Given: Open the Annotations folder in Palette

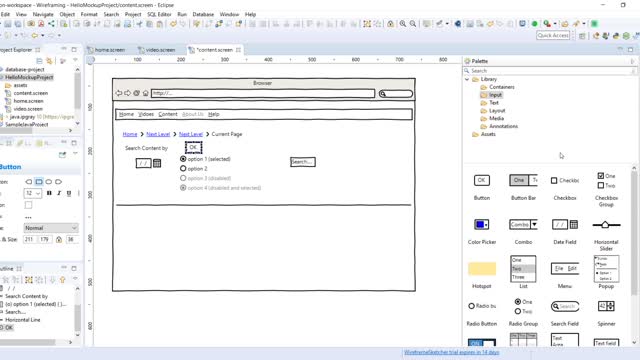Looking at the screenshot, I should click(x=499, y=126).
